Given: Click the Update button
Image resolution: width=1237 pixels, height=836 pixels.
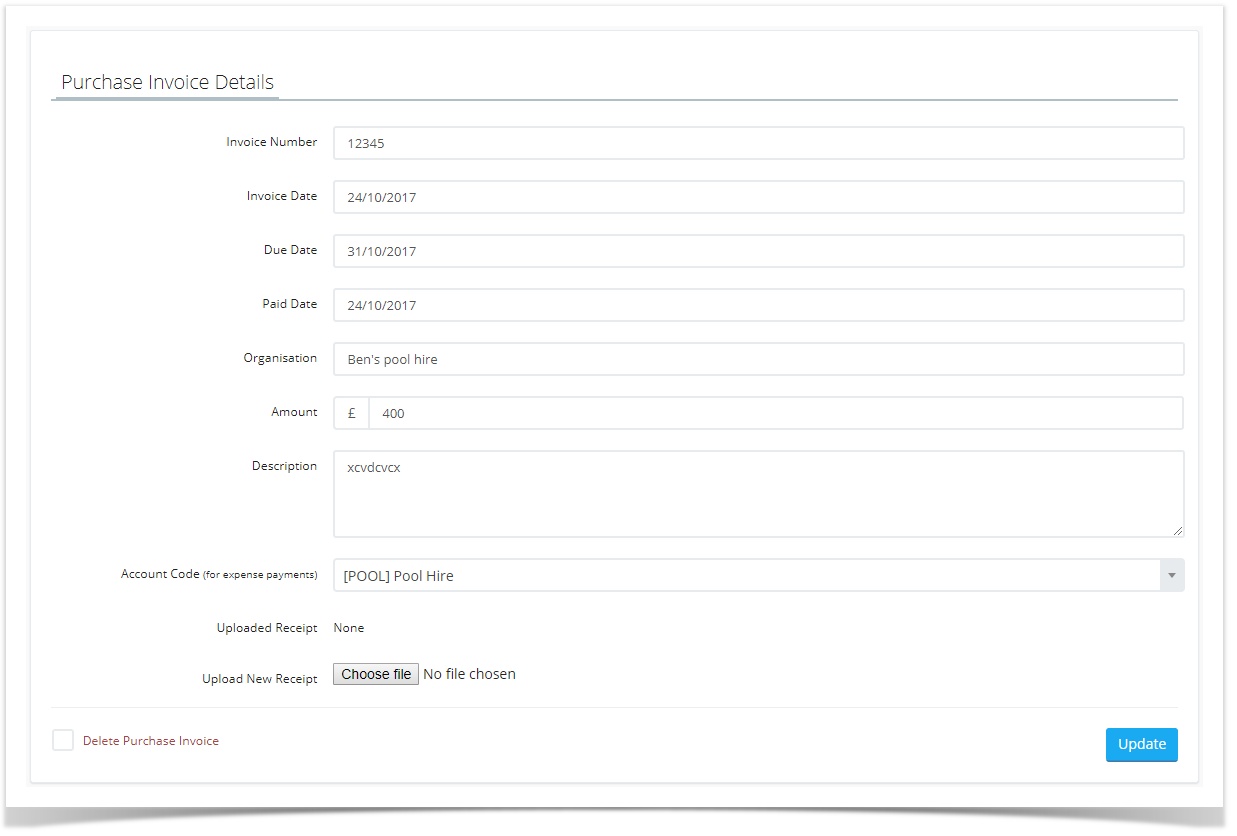Looking at the screenshot, I should pyautogui.click(x=1142, y=744).
